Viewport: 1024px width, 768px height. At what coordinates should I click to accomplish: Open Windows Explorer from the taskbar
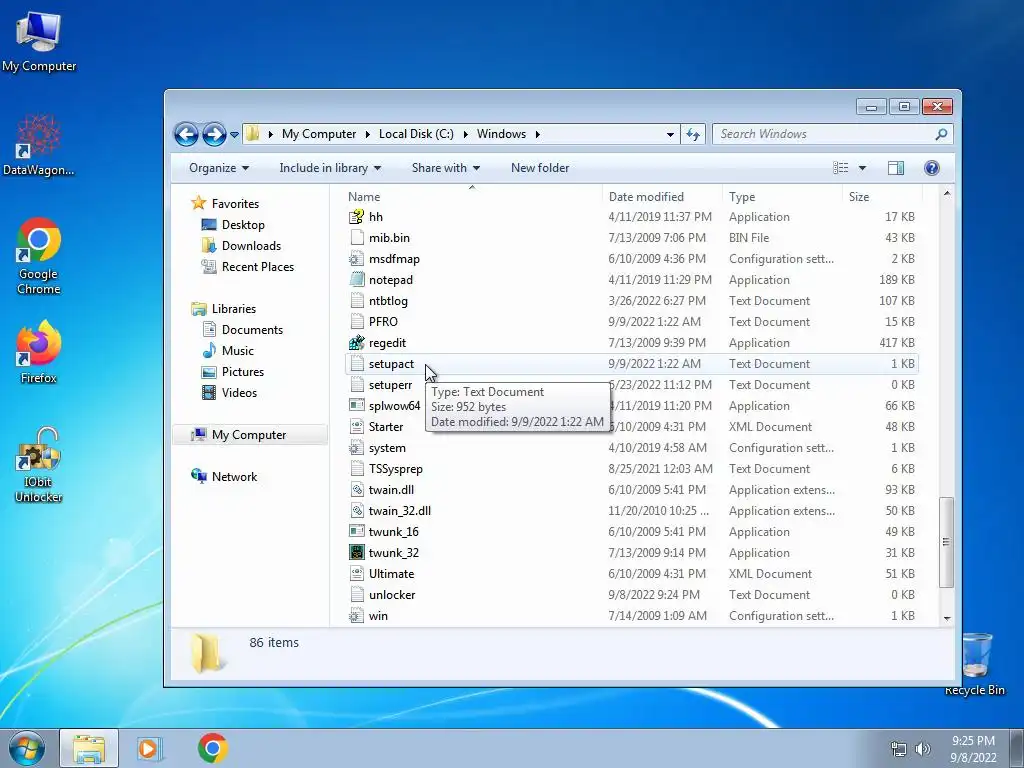click(89, 748)
